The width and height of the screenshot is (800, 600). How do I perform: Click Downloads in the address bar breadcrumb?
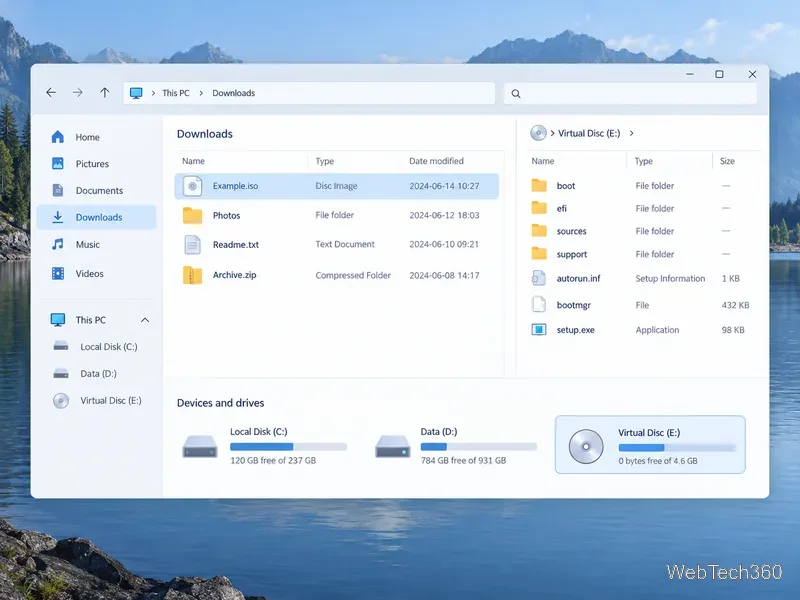pyautogui.click(x=234, y=93)
